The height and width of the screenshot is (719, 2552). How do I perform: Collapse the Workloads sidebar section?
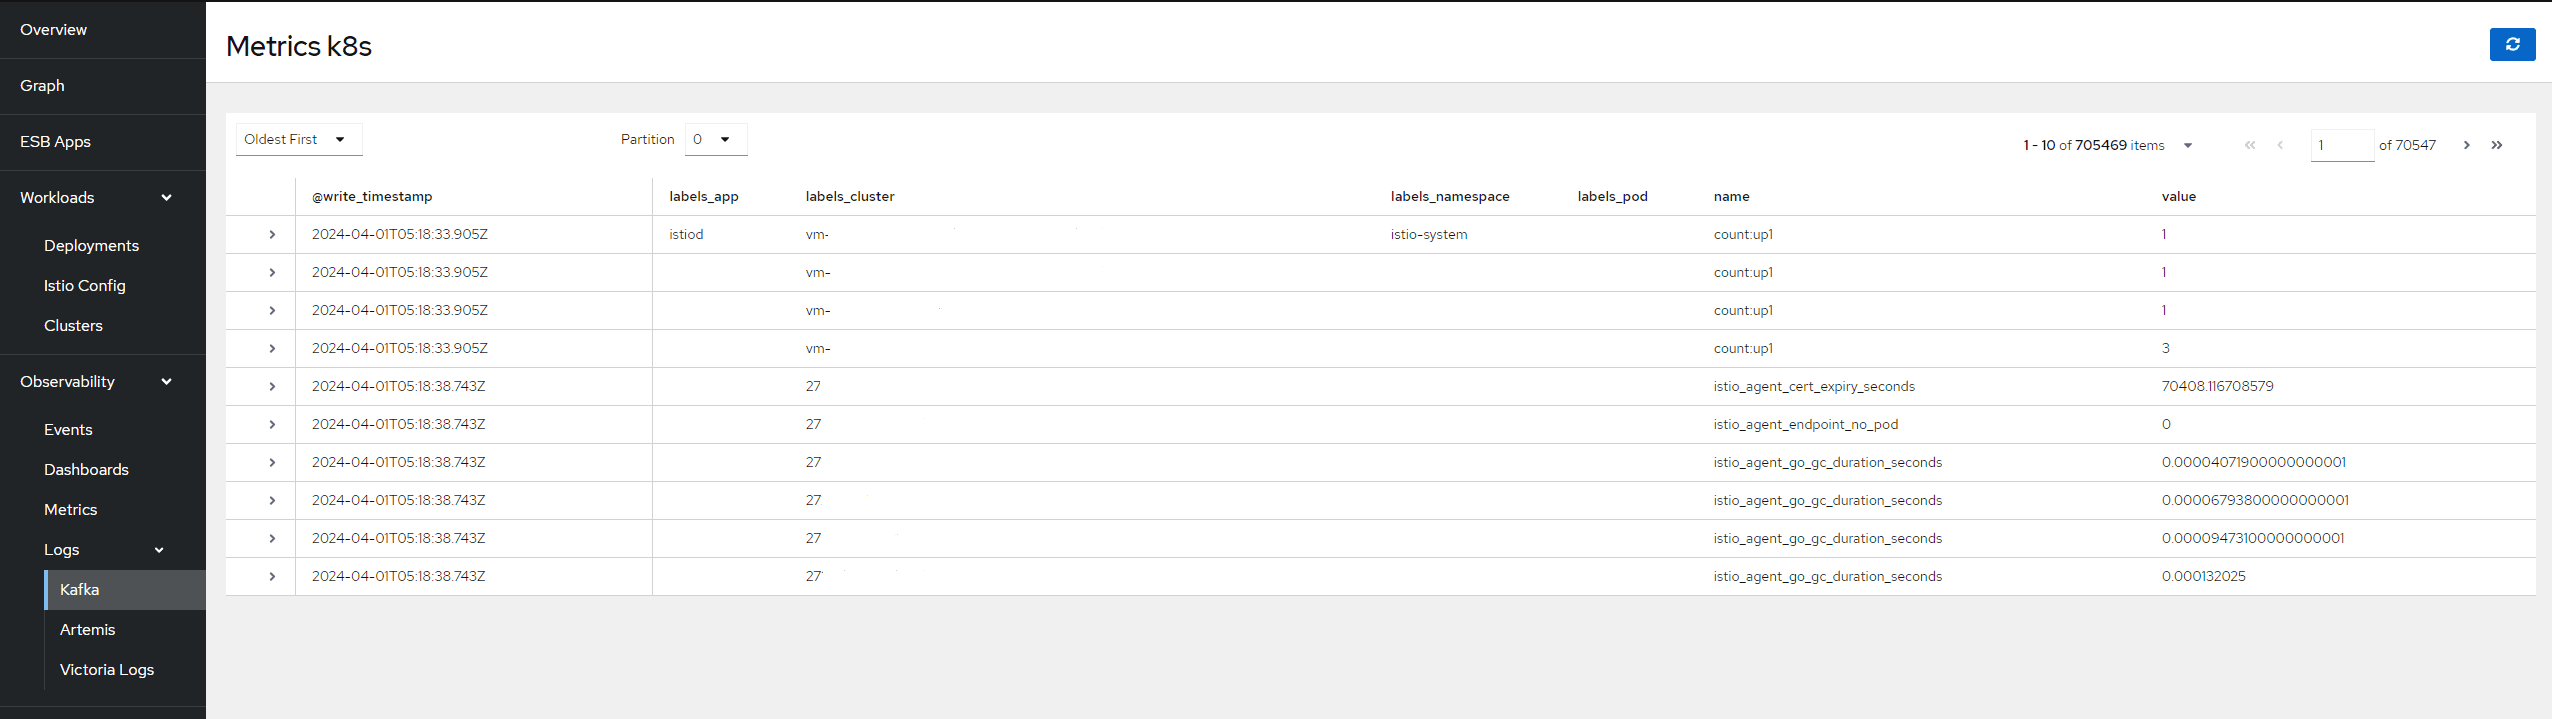click(x=166, y=198)
